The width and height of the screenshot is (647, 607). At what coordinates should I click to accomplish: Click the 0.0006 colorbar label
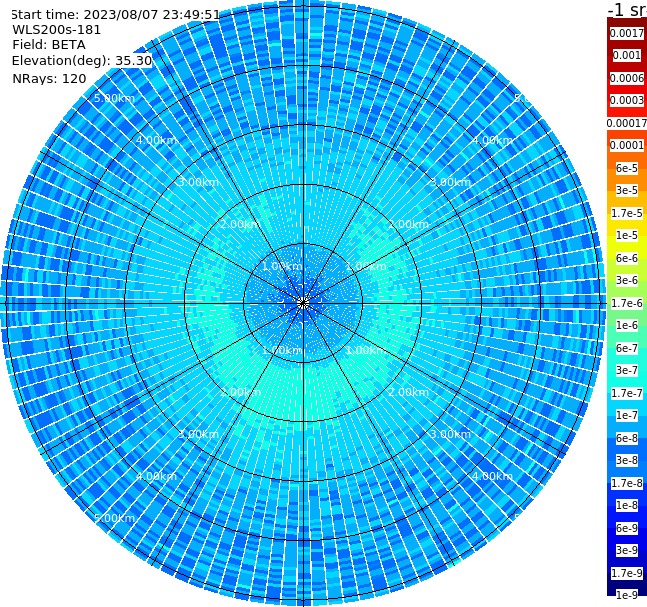(627, 78)
